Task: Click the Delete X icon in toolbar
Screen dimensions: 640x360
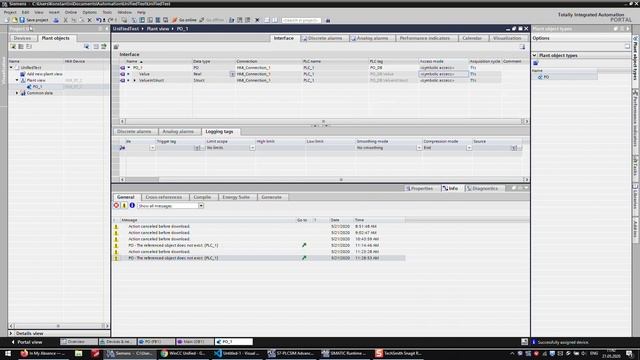Action: coord(89,20)
